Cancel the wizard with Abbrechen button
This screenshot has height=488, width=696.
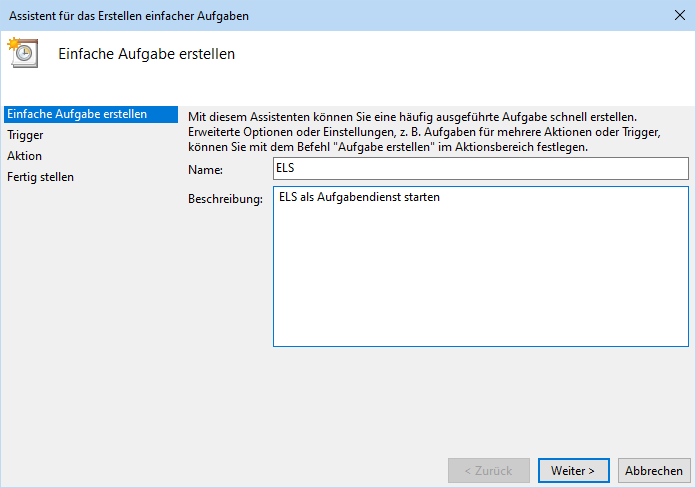[654, 470]
